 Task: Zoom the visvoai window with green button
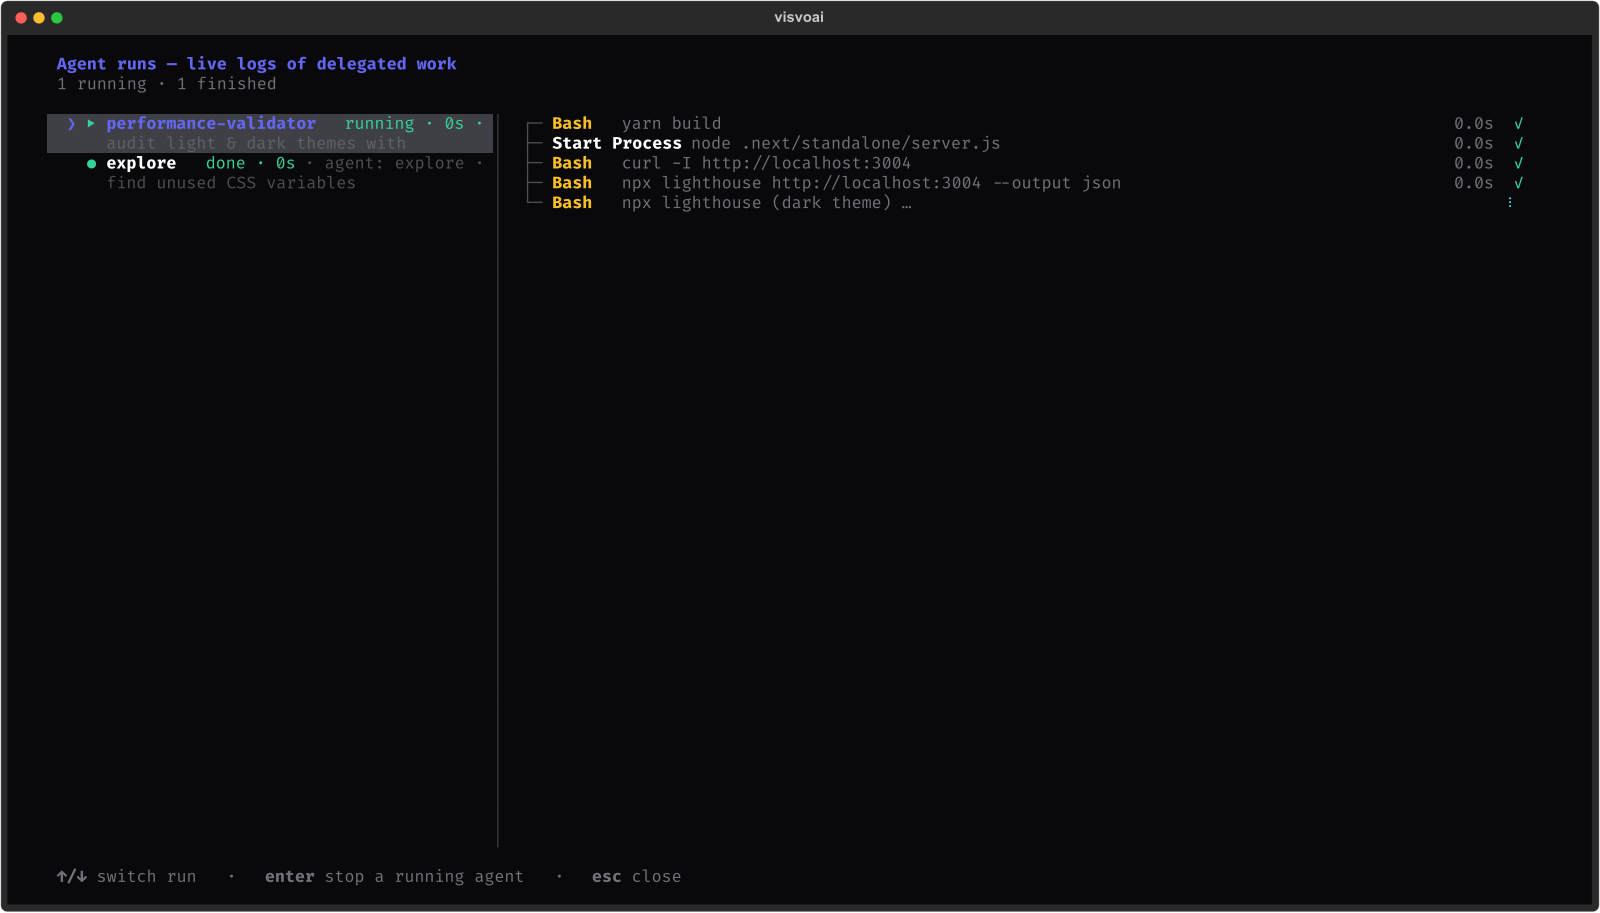[57, 18]
